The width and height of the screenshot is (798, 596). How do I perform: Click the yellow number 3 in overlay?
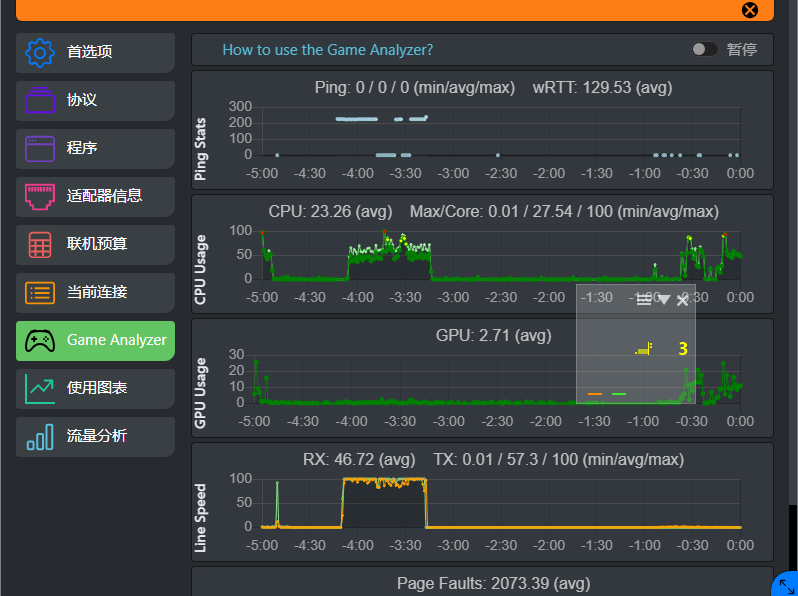pyautogui.click(x=683, y=349)
